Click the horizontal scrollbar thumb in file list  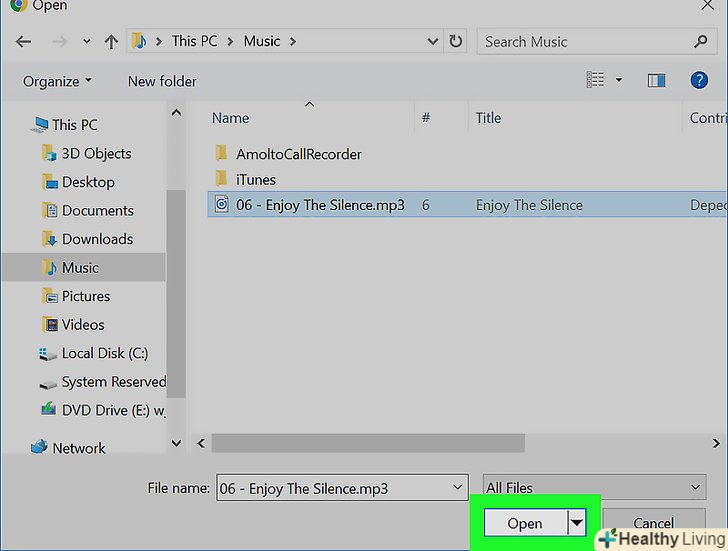[368, 443]
